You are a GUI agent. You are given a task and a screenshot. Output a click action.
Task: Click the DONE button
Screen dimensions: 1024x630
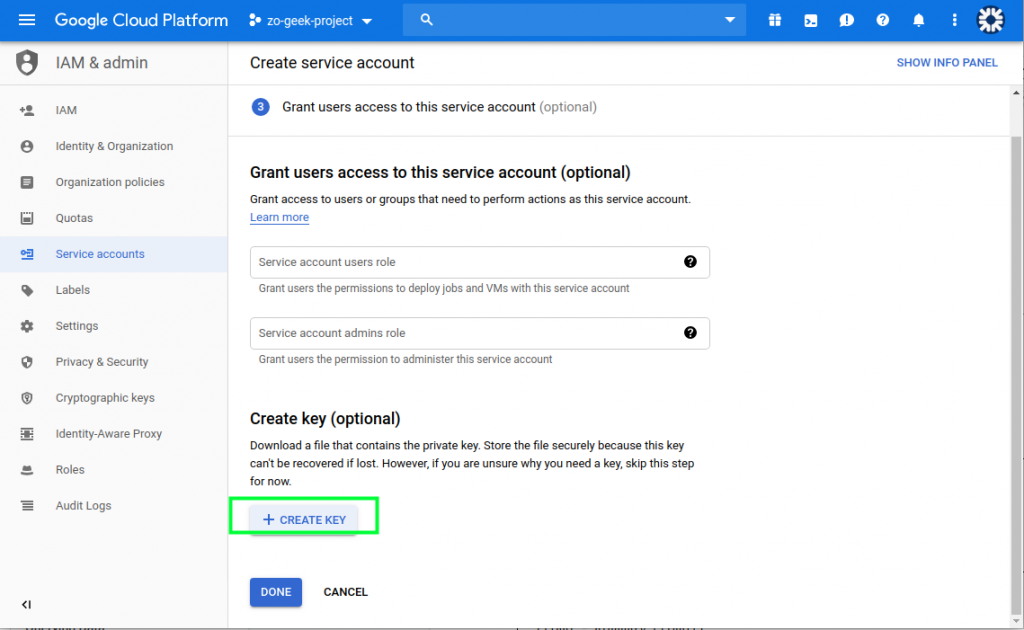276,592
